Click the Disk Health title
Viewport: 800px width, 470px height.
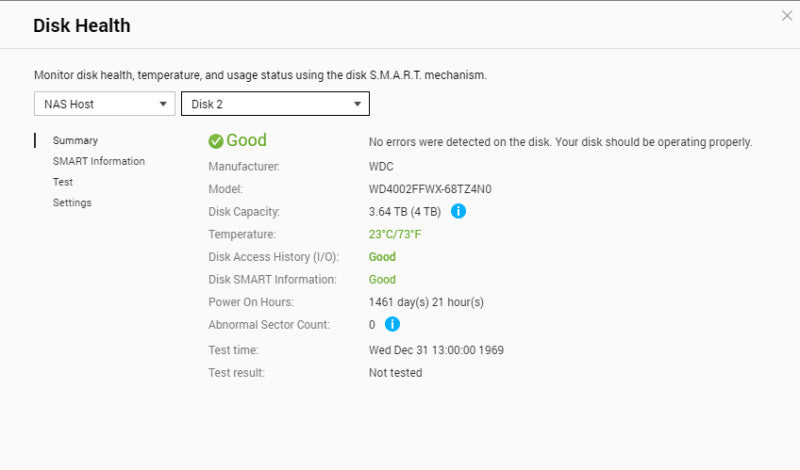tap(82, 26)
